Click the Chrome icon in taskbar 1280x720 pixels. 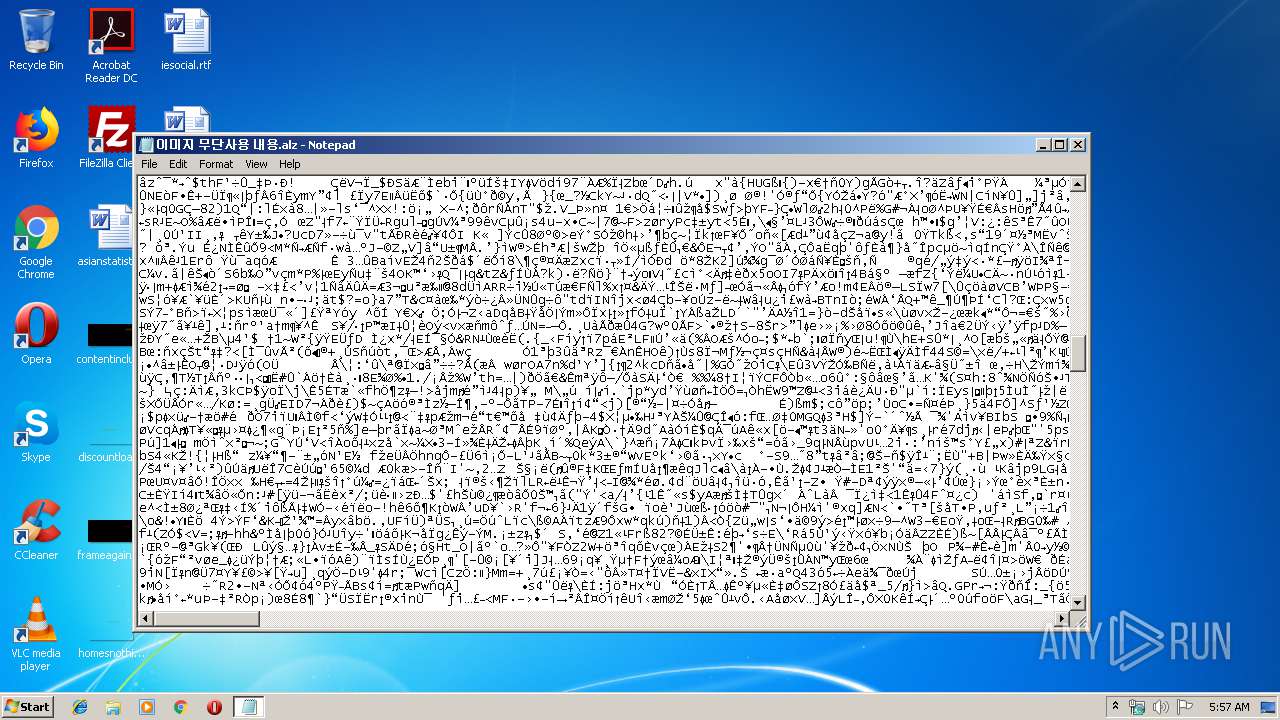[180, 707]
